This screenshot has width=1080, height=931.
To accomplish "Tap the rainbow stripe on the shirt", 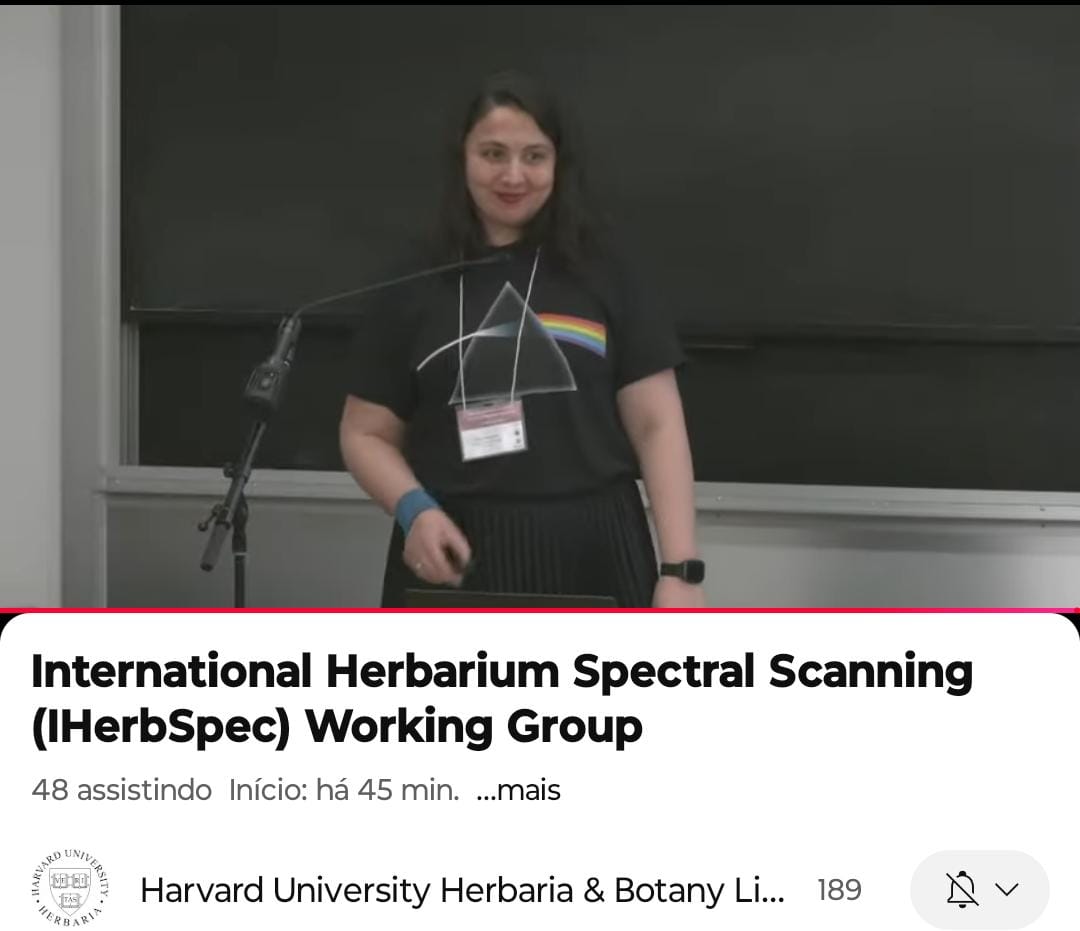I will 573,335.
